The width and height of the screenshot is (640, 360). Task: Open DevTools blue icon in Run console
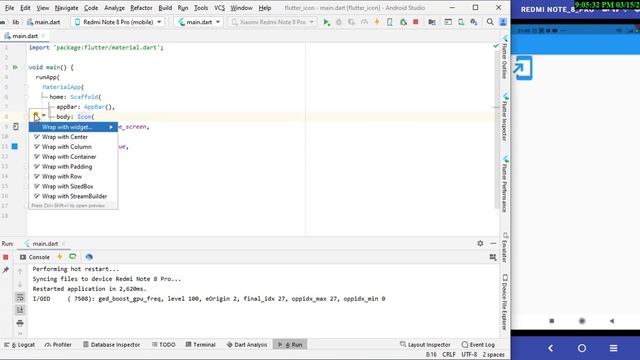click(89, 257)
